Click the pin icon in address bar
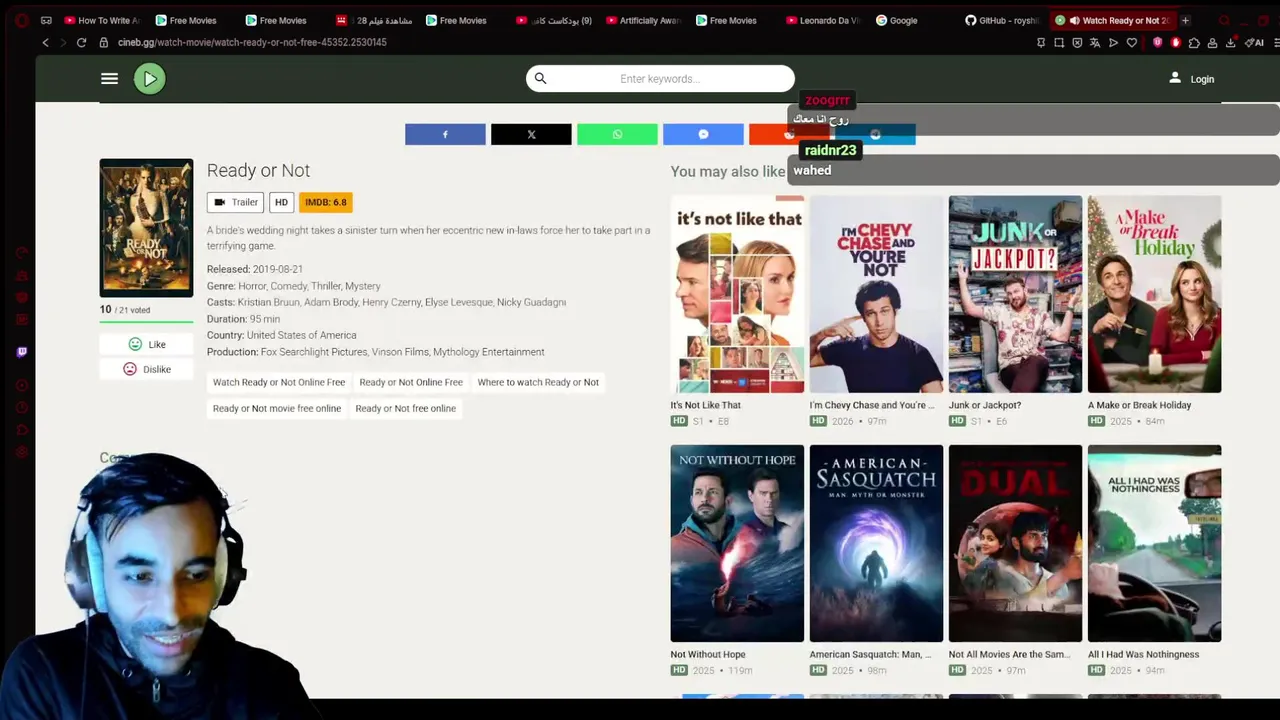The height and width of the screenshot is (720, 1280). pos(1041,42)
